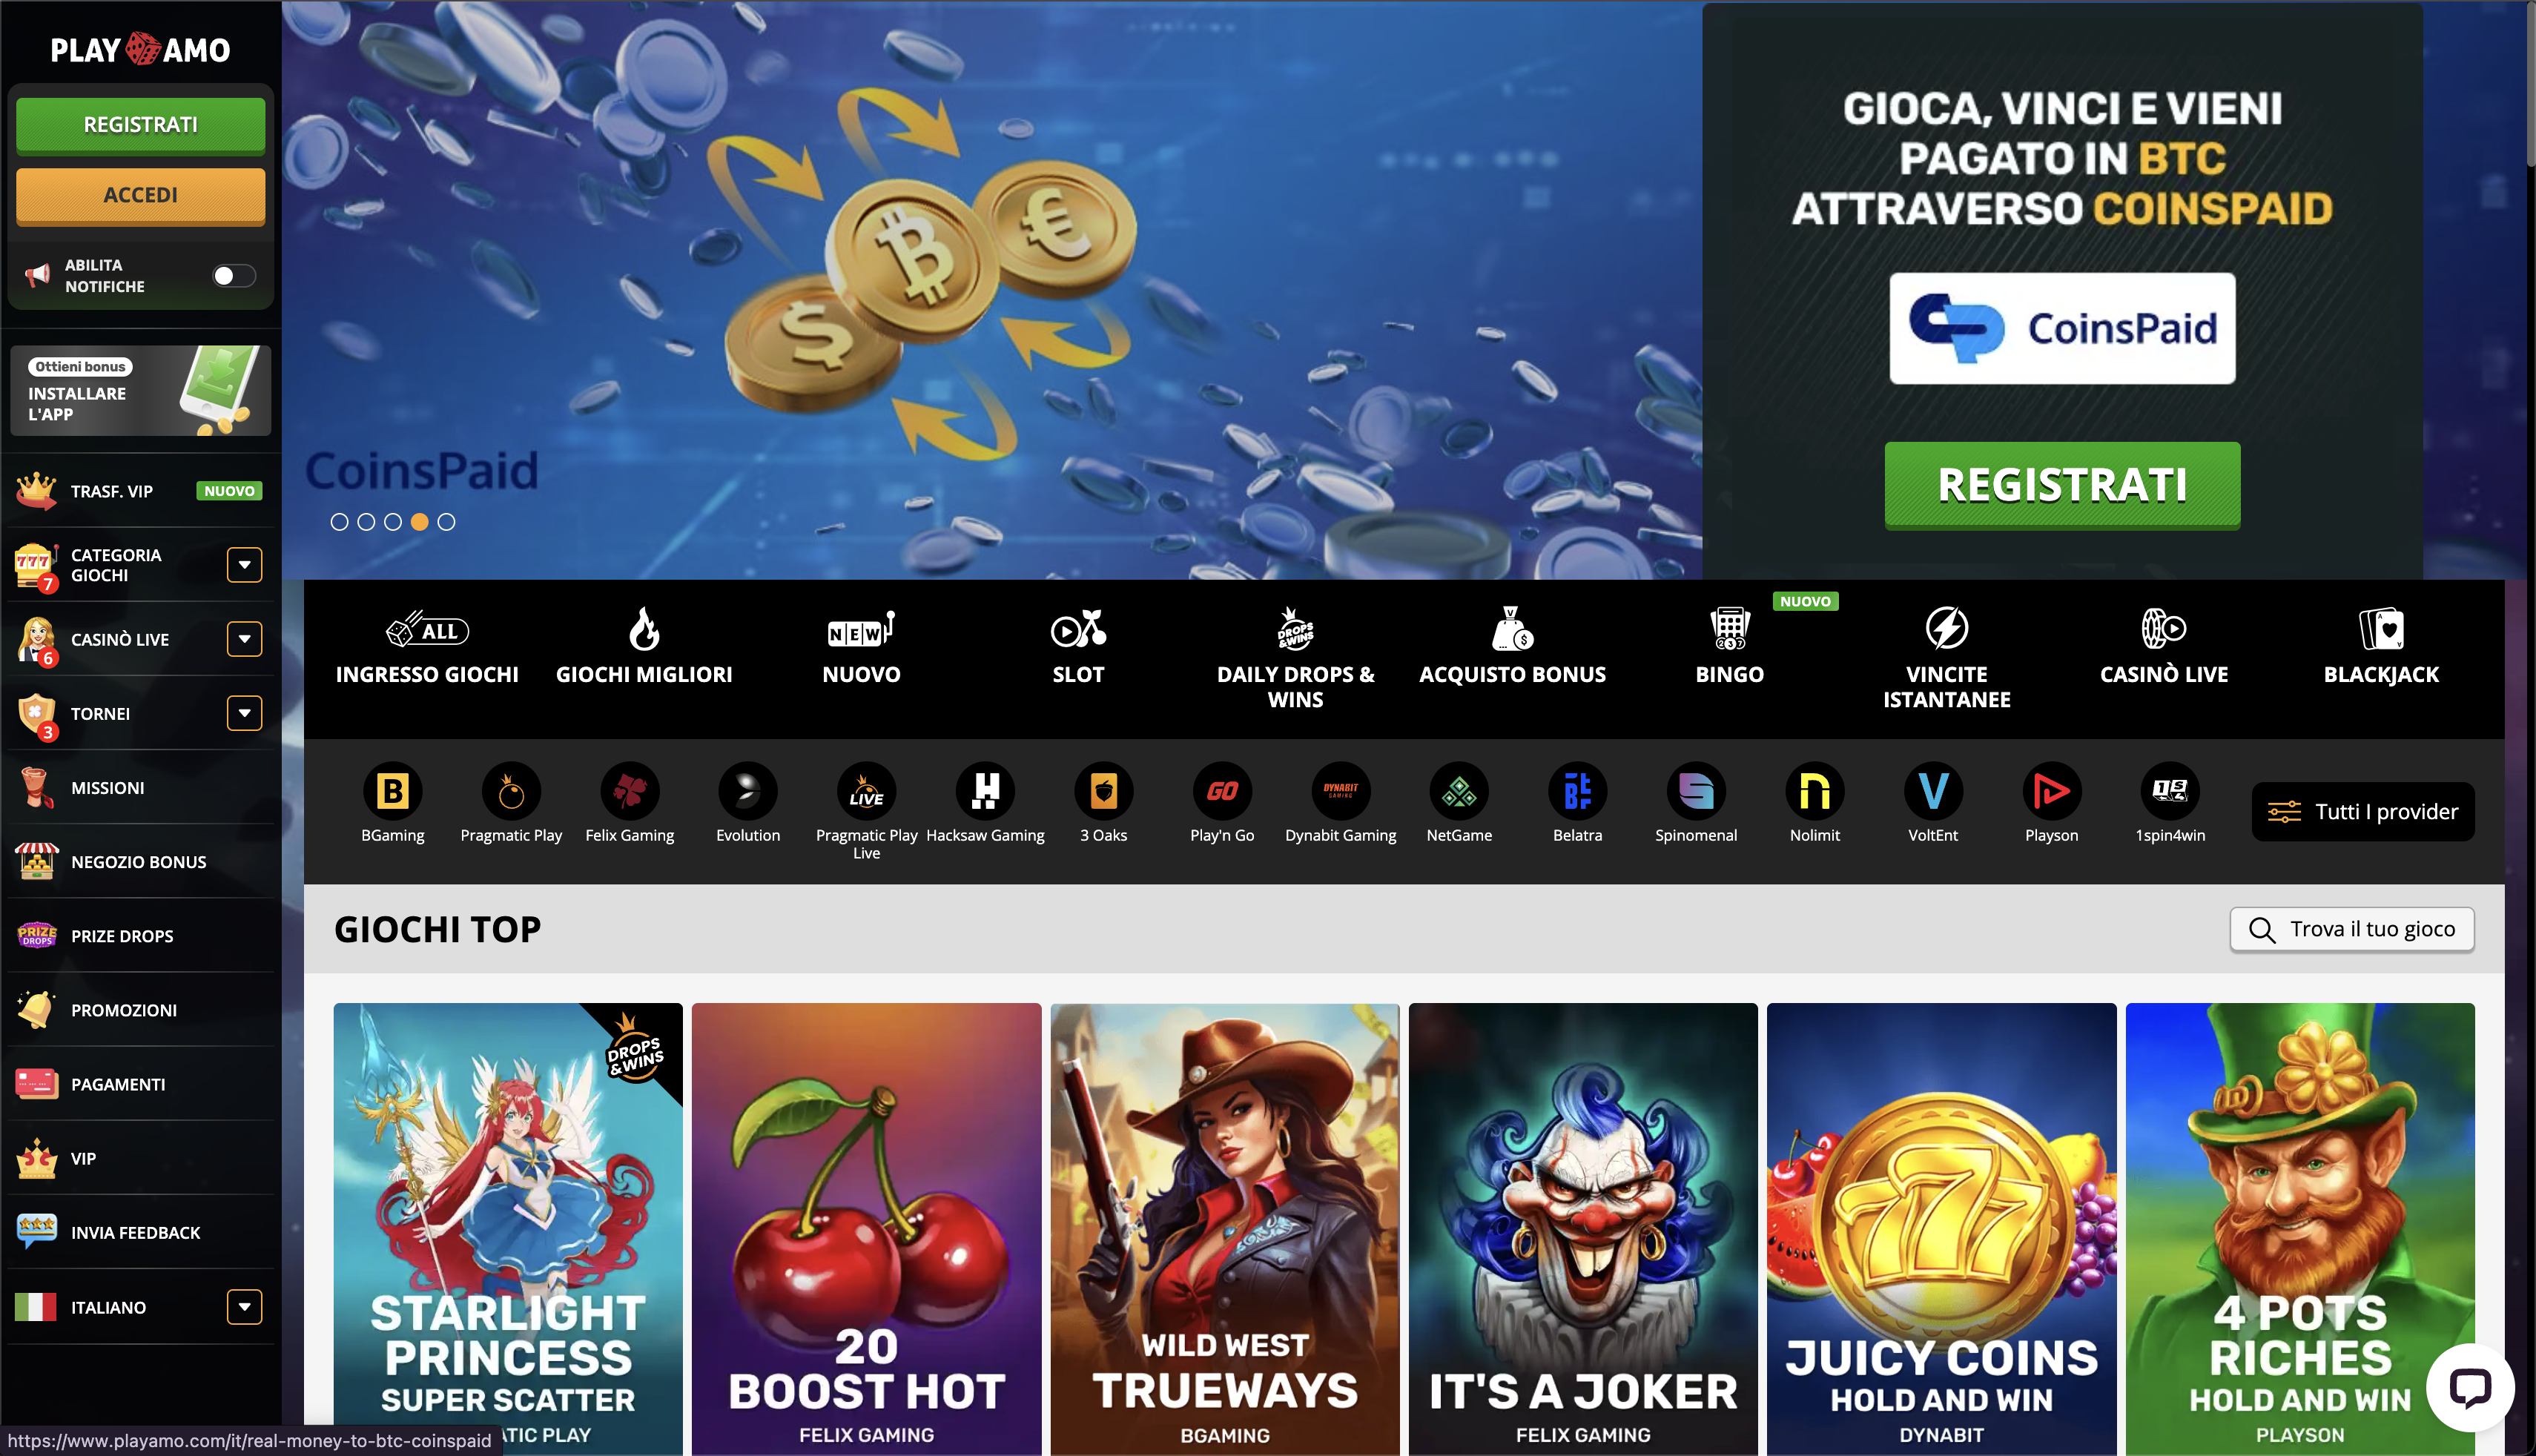The height and width of the screenshot is (1456, 2536).
Task: Select the Evolution provider icon
Action: 747,791
